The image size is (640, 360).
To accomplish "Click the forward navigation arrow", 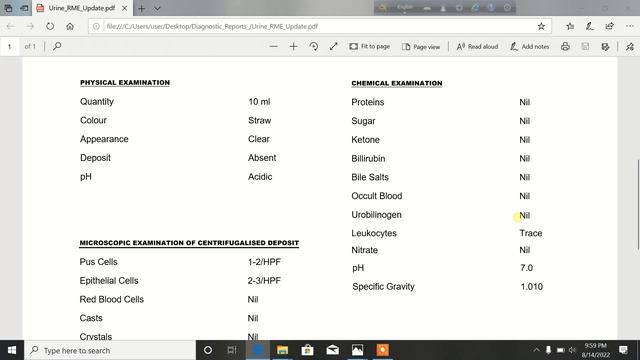I will (x=30, y=26).
